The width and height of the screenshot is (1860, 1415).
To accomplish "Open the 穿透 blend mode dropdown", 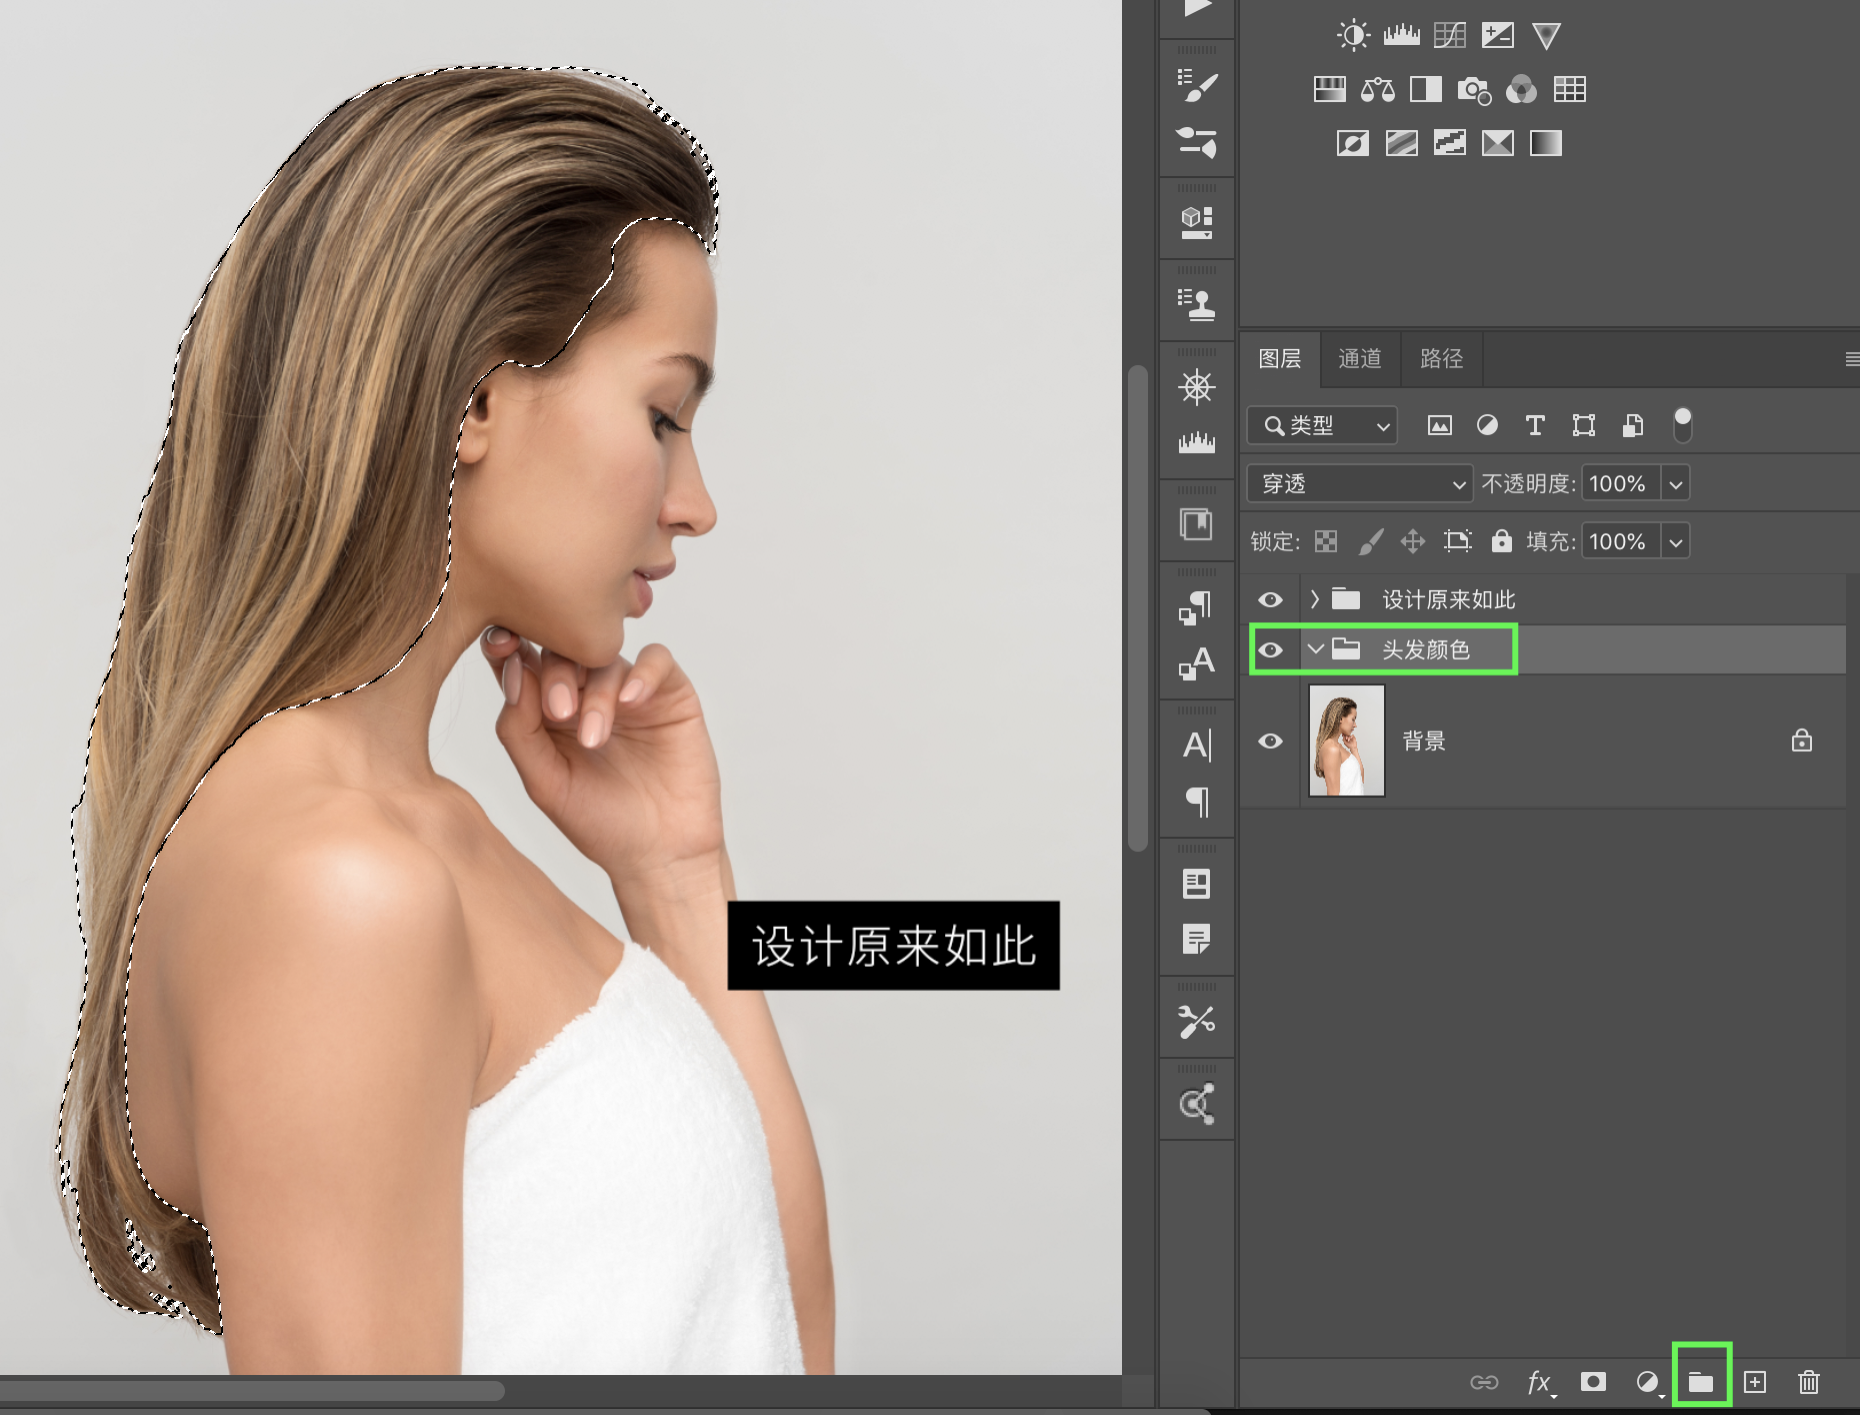I will point(1359,484).
